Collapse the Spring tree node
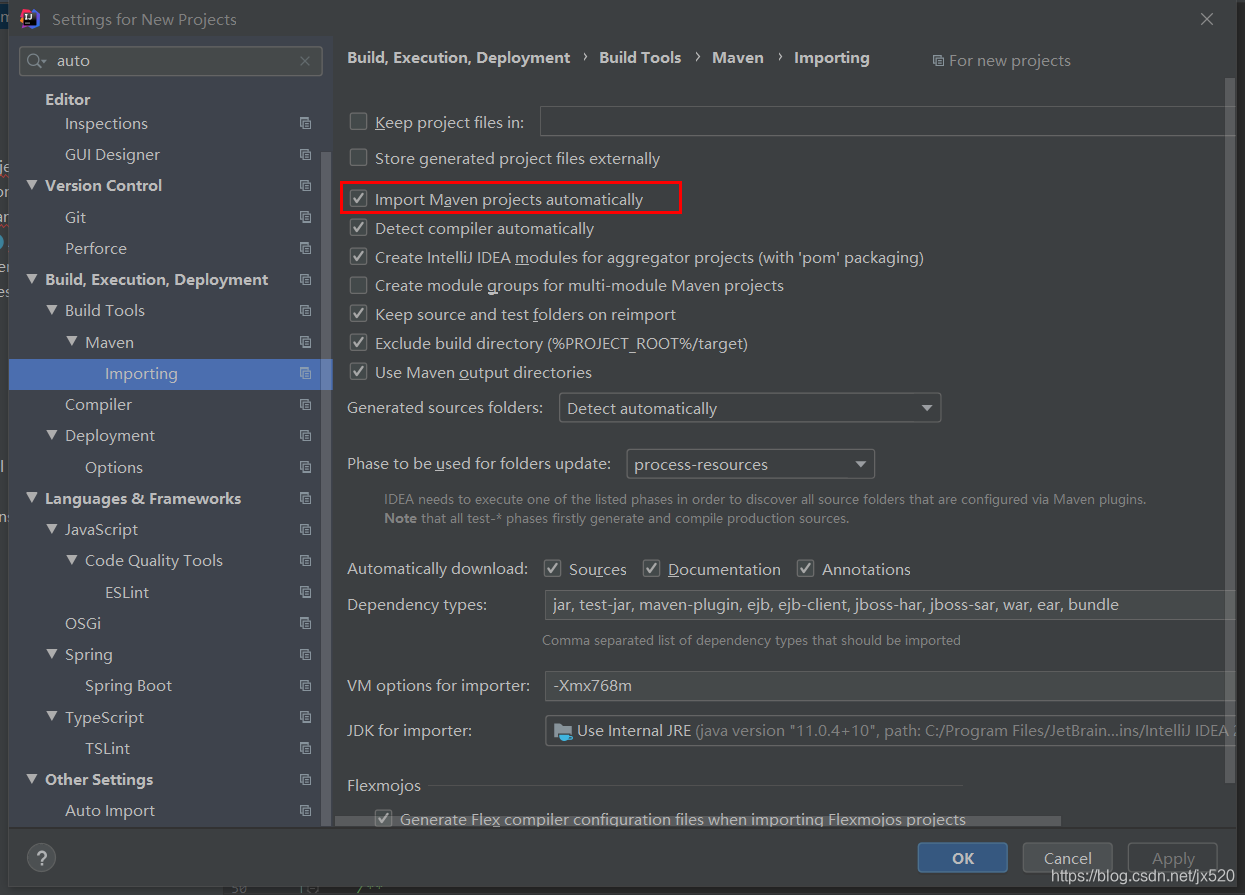The width and height of the screenshot is (1245, 895). pyautogui.click(x=52, y=655)
